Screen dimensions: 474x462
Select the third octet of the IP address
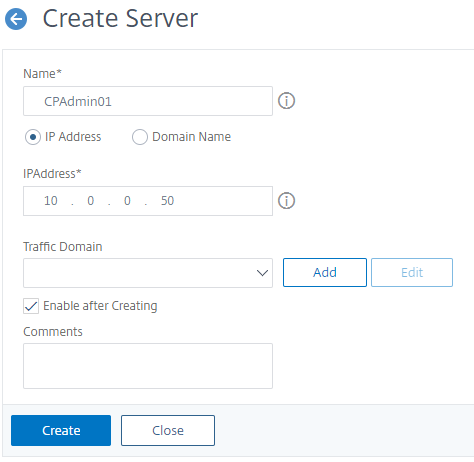(x=127, y=201)
